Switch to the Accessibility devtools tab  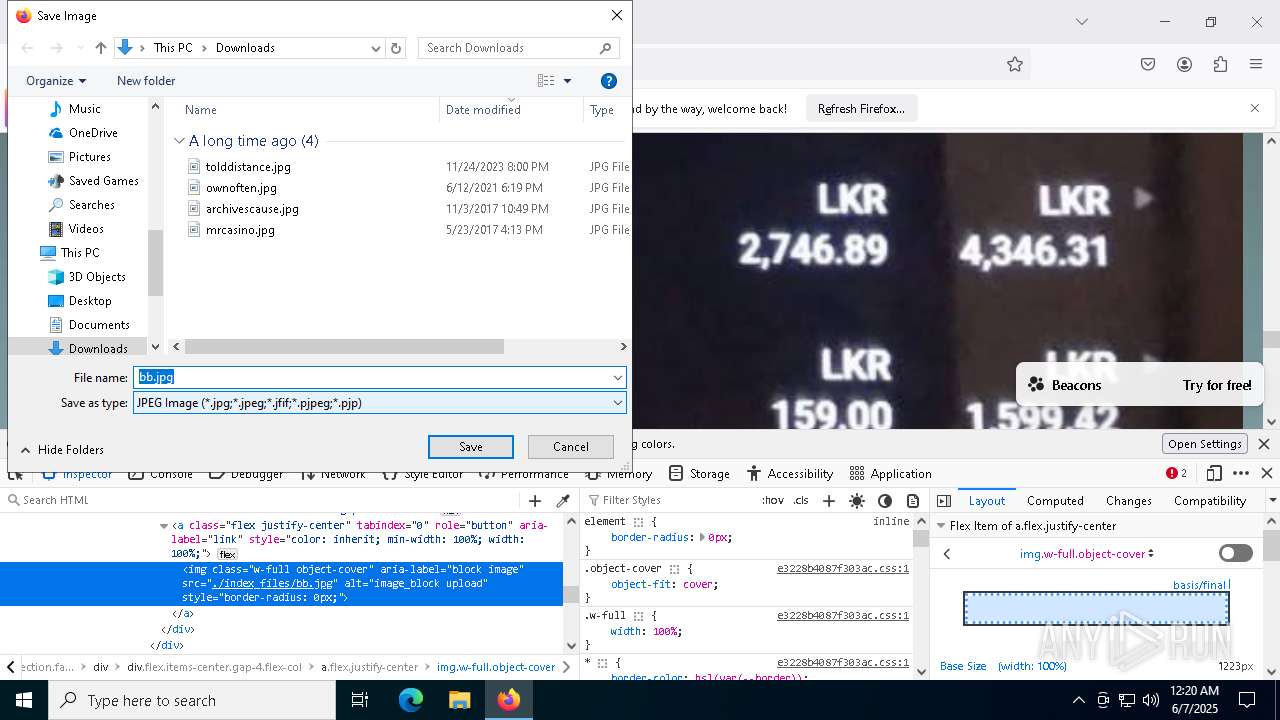(x=790, y=473)
